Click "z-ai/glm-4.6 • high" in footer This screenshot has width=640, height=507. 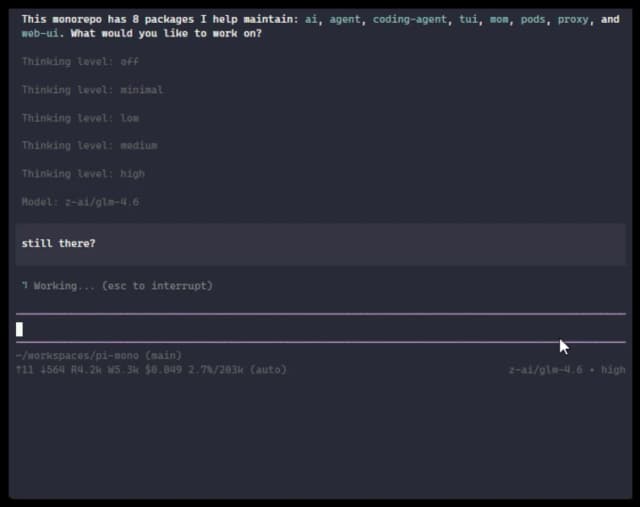pos(567,370)
